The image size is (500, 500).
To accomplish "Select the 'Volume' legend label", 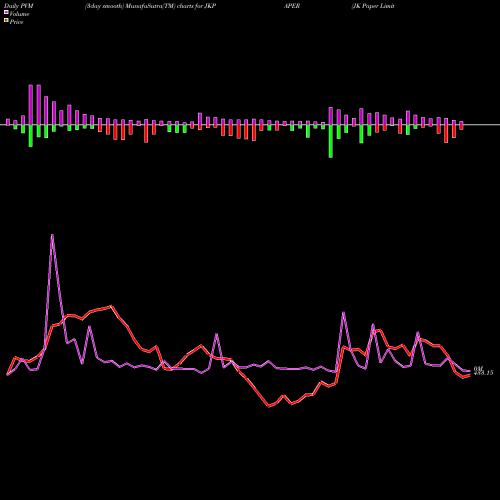I will pos(19,14).
